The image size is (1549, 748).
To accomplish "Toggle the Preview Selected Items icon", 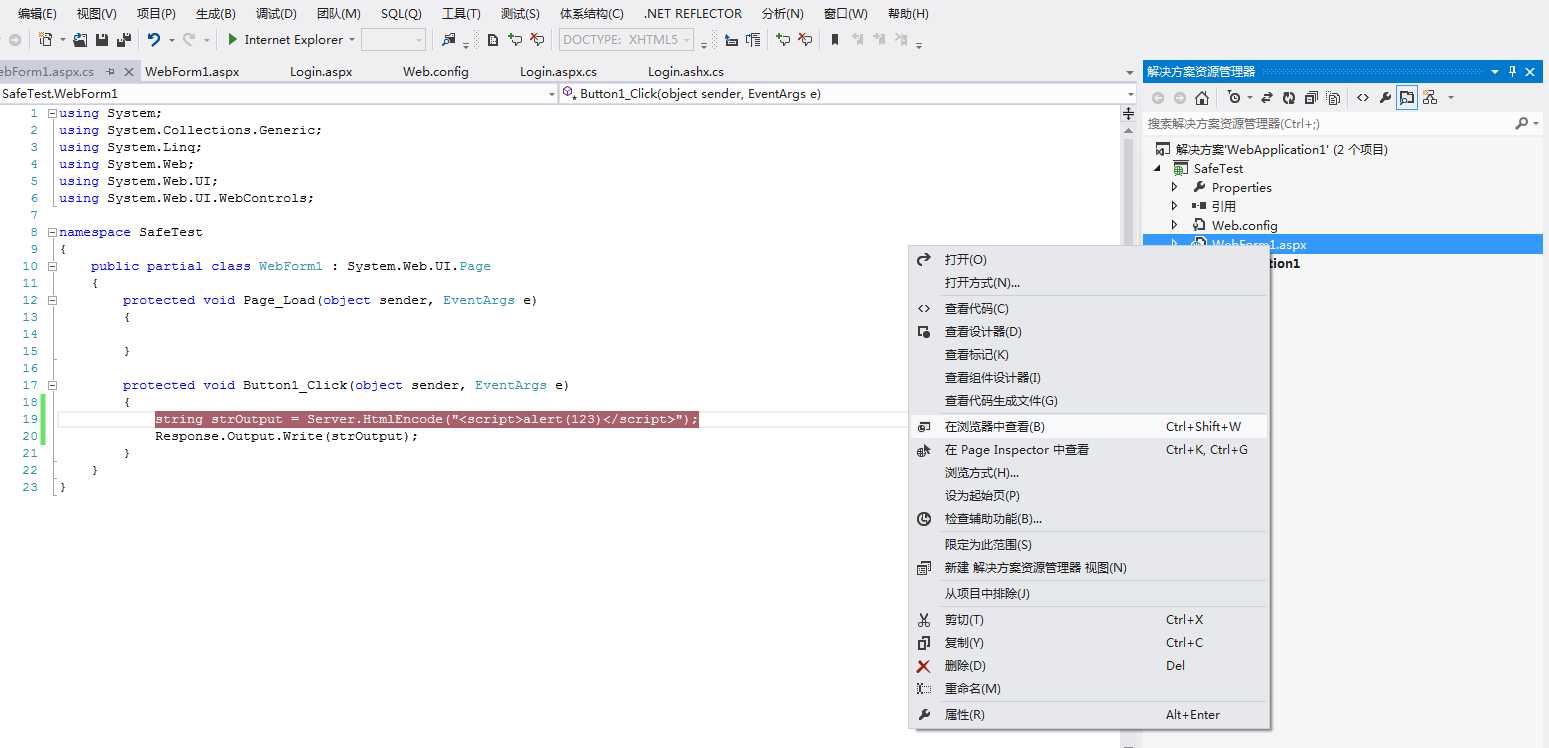I will pos(1407,97).
